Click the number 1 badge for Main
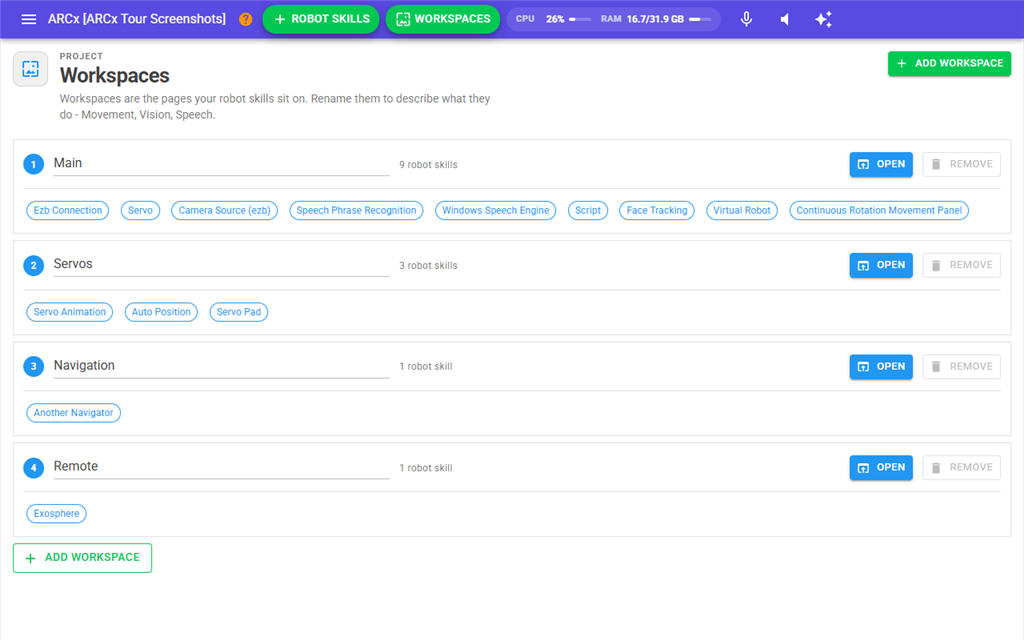The width and height of the screenshot is (1024, 640). tap(34, 164)
